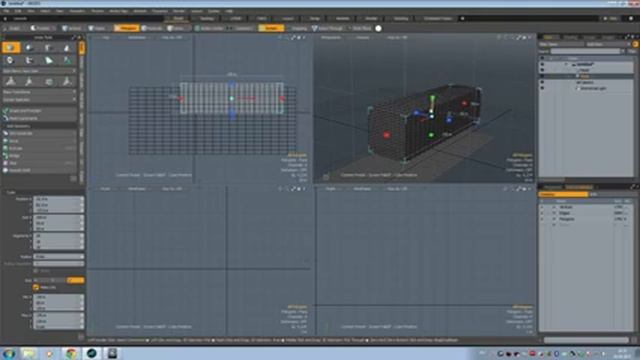Switch to the Topology layout tab
Screen dimensions: 640x360
coord(207,18)
